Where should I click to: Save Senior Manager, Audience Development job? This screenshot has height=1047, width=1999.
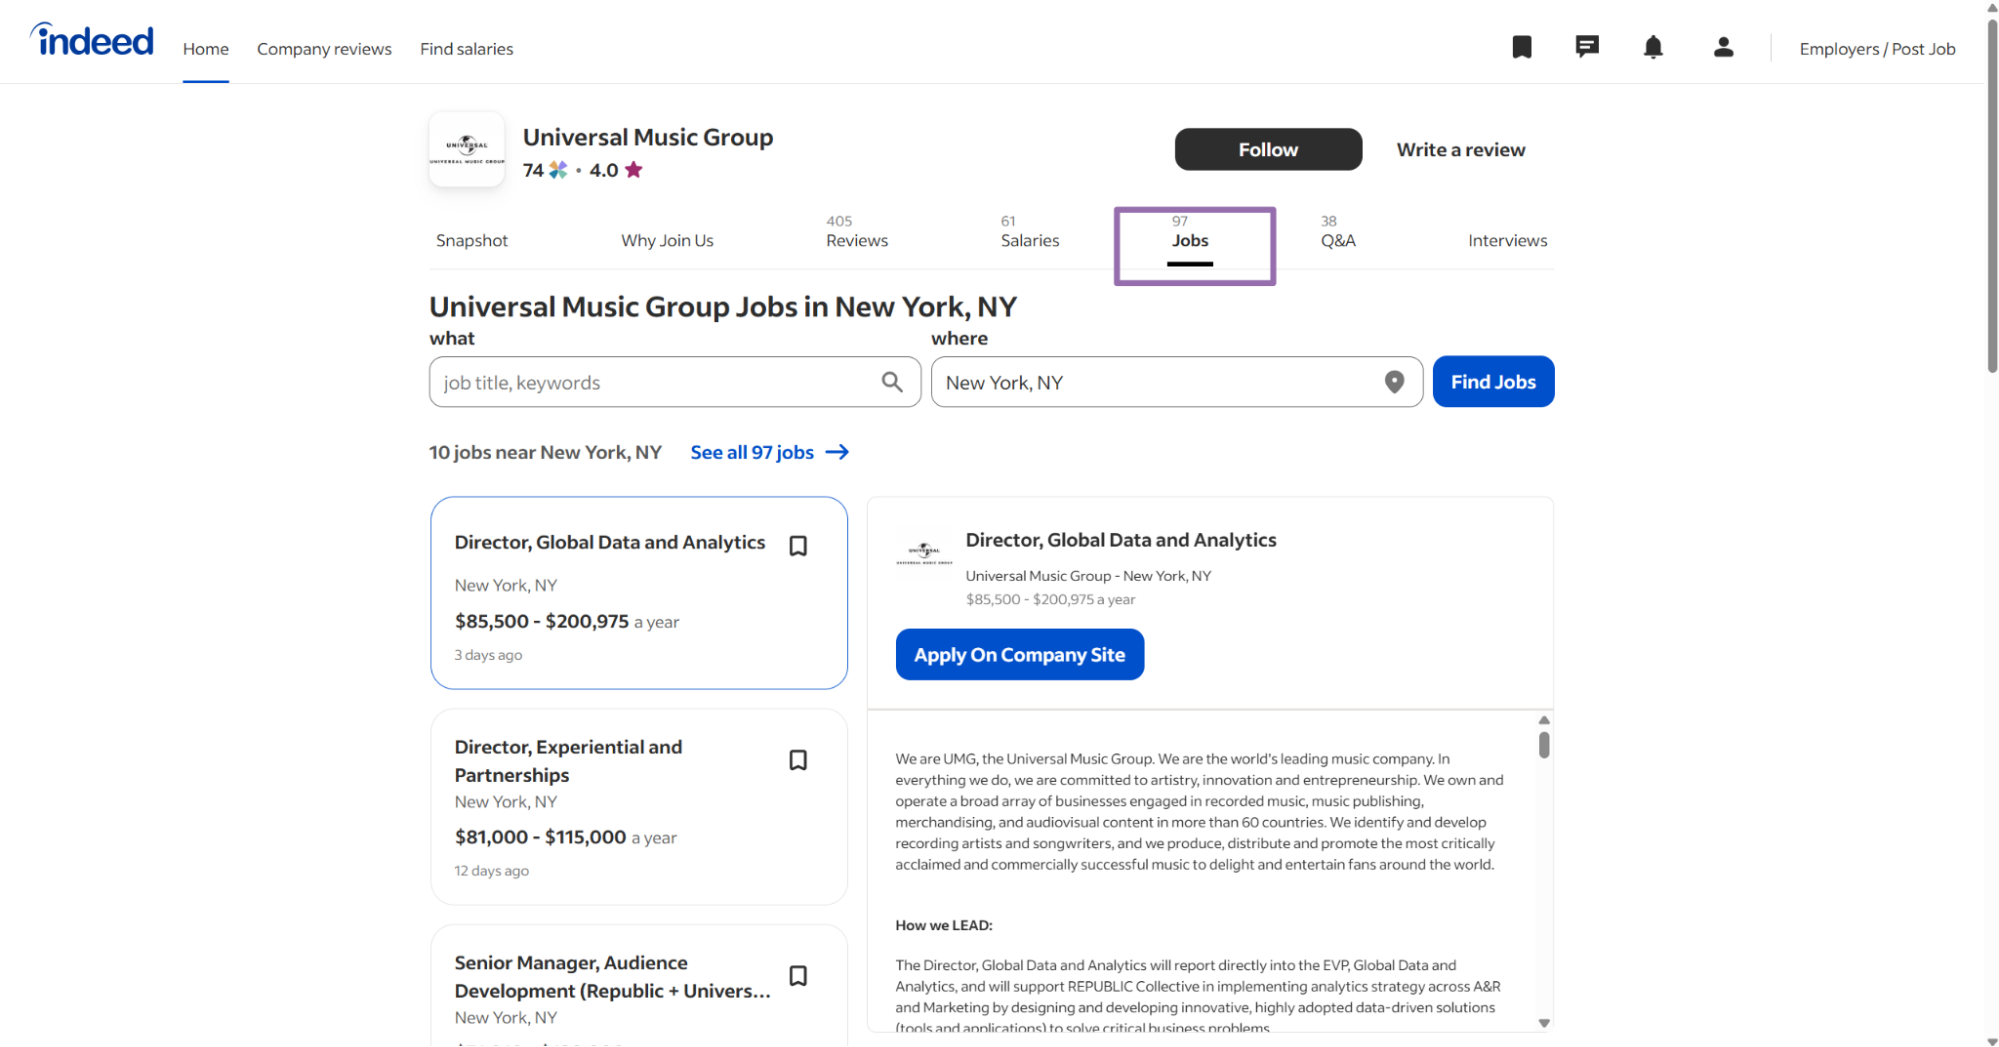tap(798, 976)
